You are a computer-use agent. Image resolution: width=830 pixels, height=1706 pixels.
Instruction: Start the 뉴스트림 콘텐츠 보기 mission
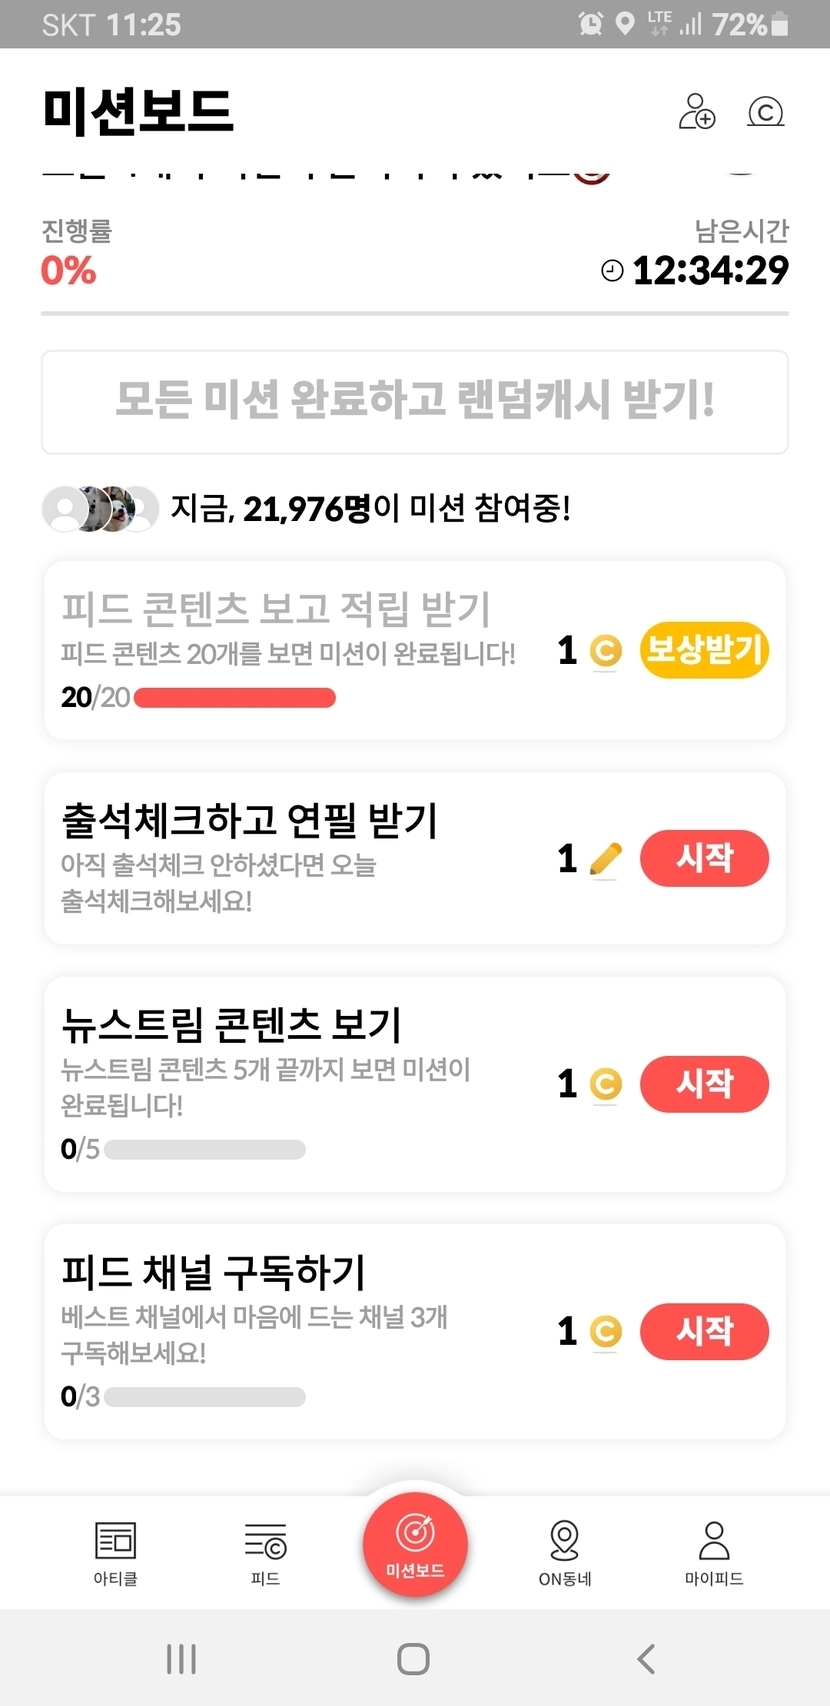click(x=704, y=1083)
